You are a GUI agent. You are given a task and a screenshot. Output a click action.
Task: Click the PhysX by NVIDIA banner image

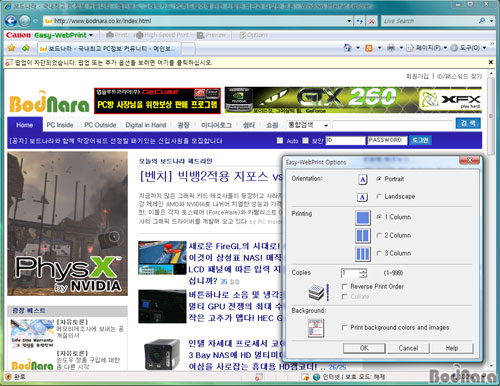click(x=67, y=224)
